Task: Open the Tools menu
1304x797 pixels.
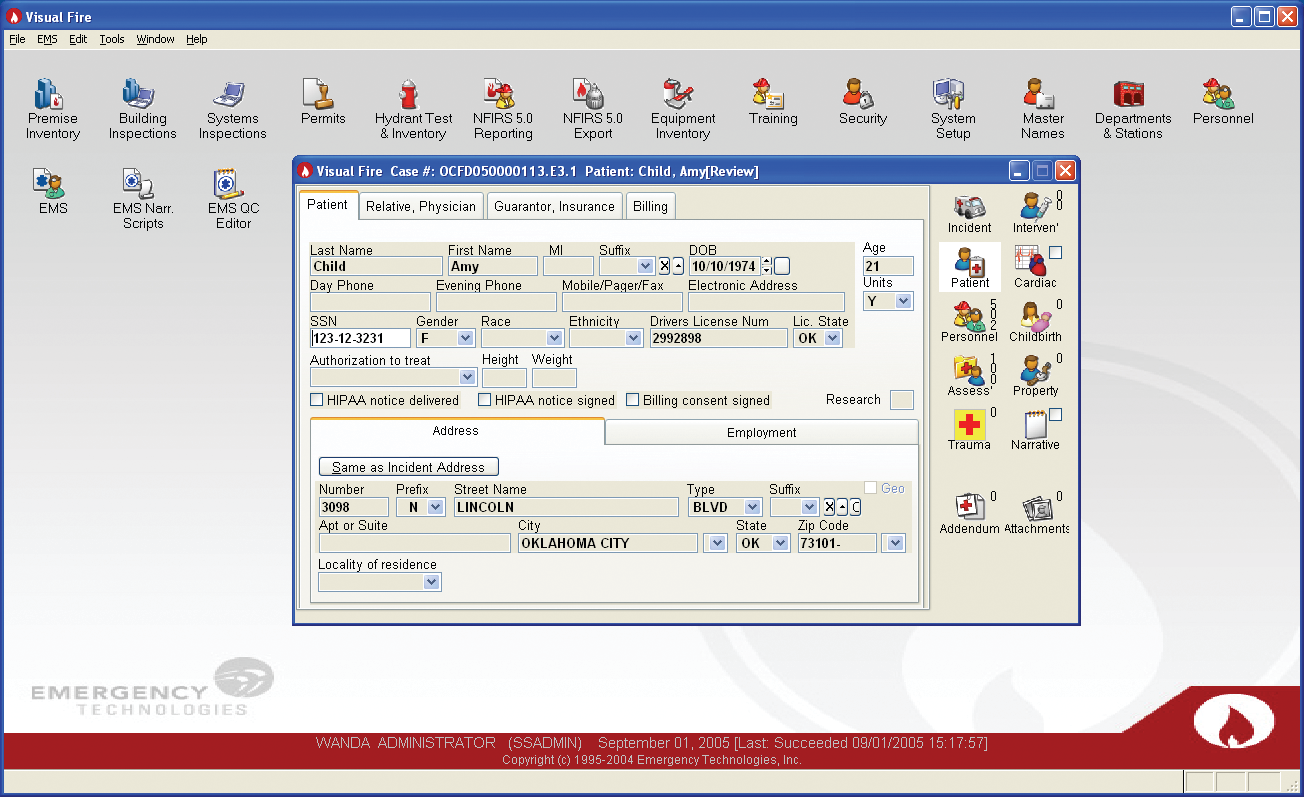Action: click(112, 39)
